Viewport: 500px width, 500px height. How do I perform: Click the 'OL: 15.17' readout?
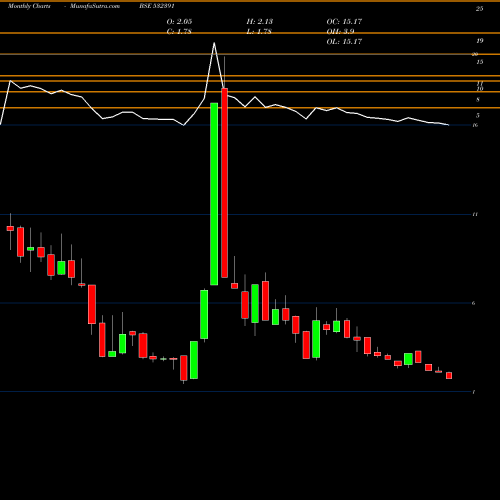click(344, 41)
